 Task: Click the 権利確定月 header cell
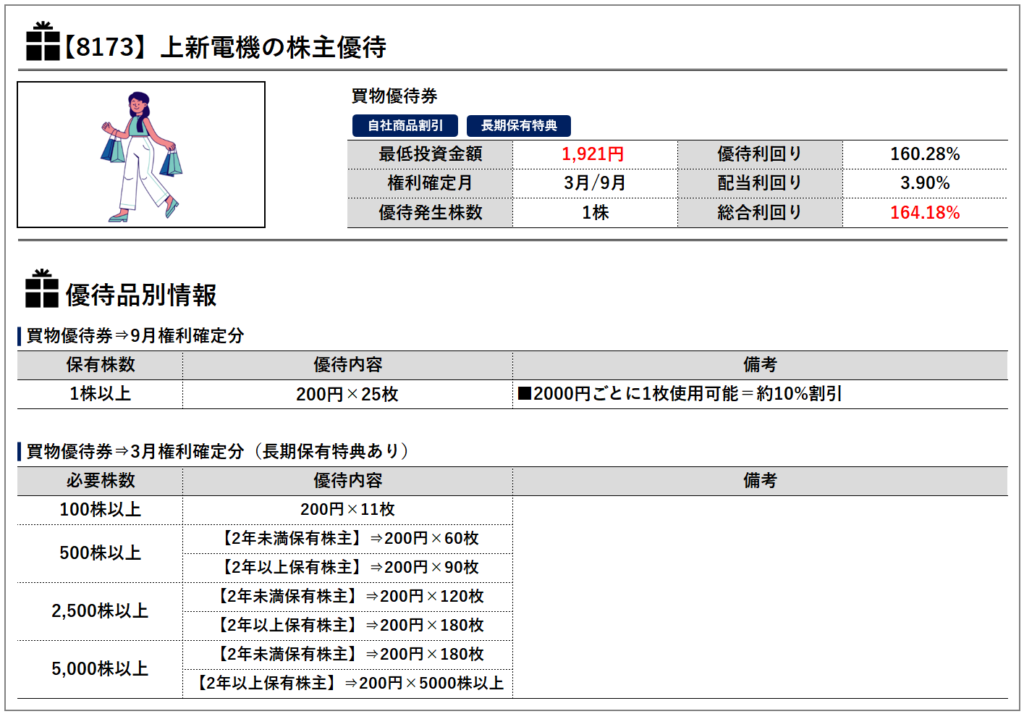point(430,183)
